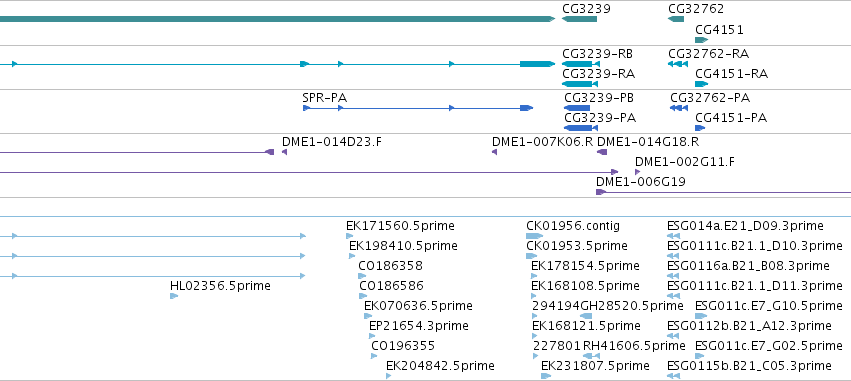The image size is (851, 381).
Task: Open the CK01953.5prime EST label
Action: 577,246
